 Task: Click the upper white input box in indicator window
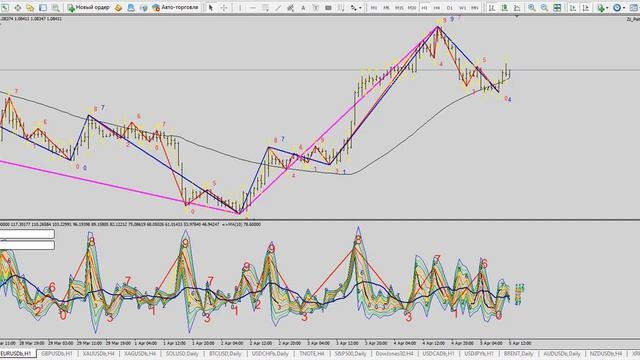pyautogui.click(x=27, y=233)
